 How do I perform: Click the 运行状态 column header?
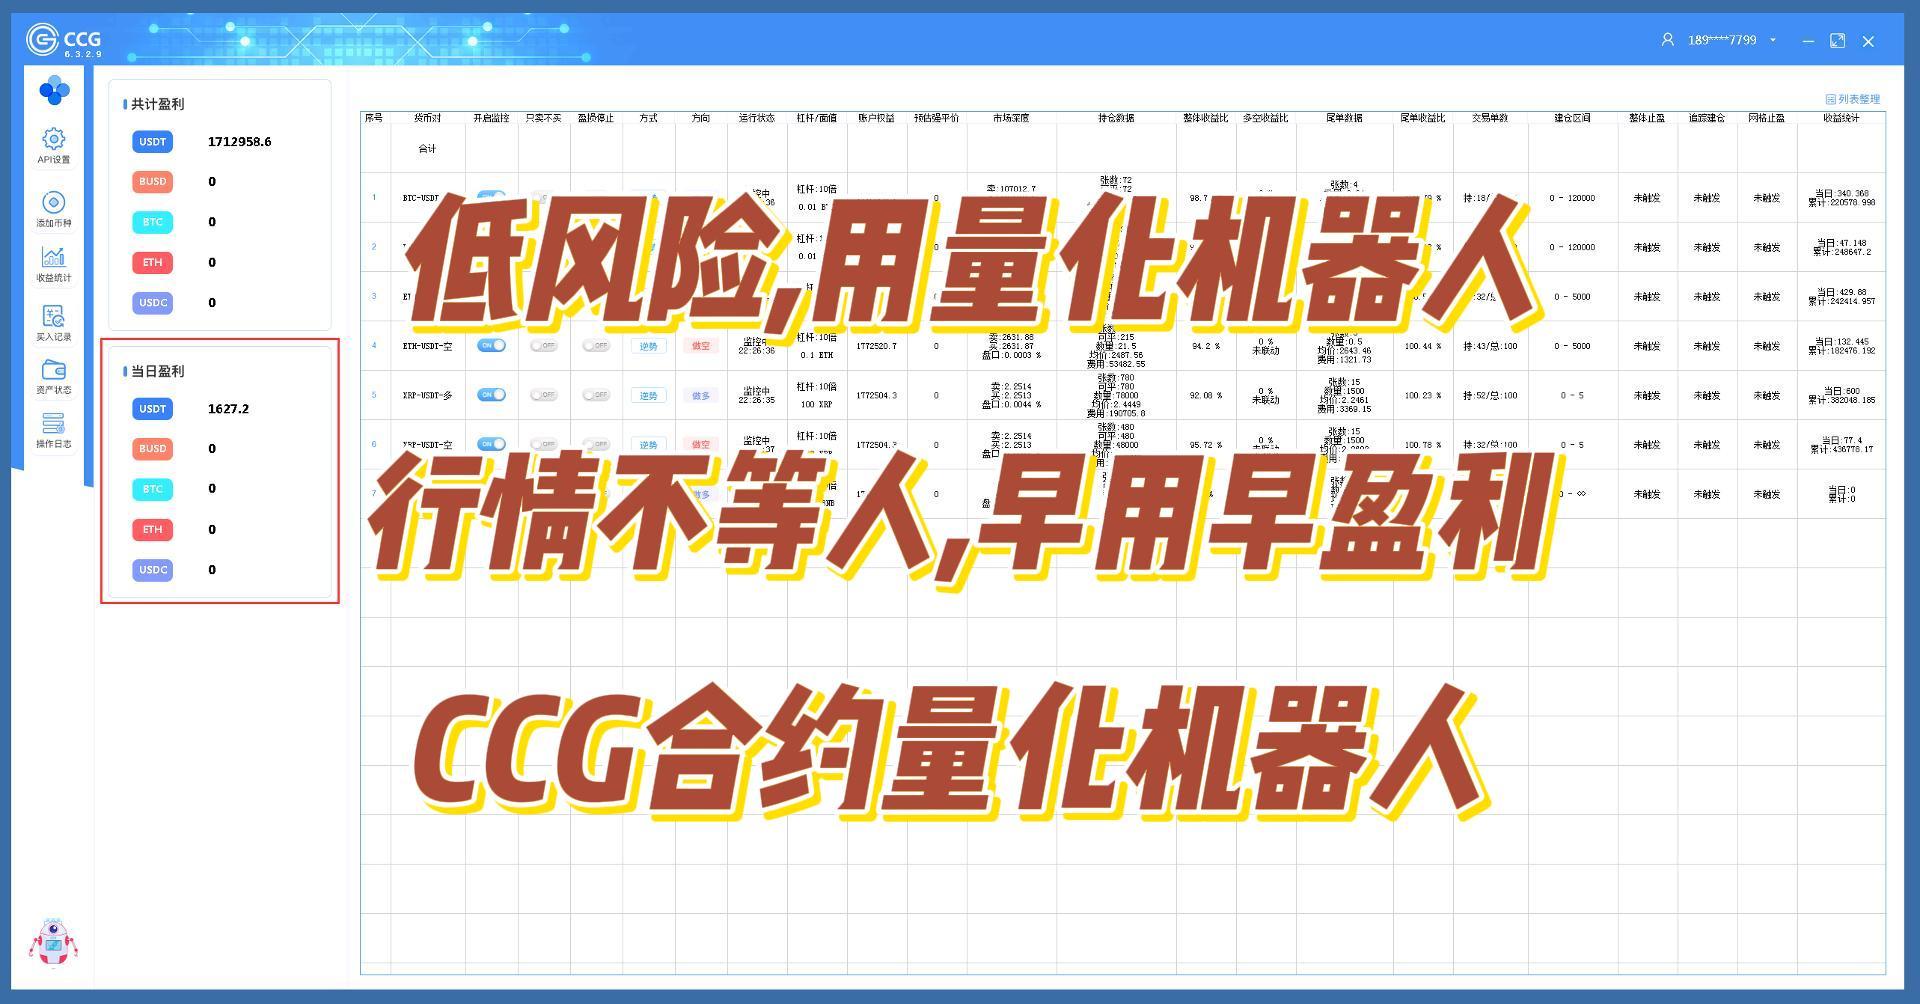[x=757, y=118]
